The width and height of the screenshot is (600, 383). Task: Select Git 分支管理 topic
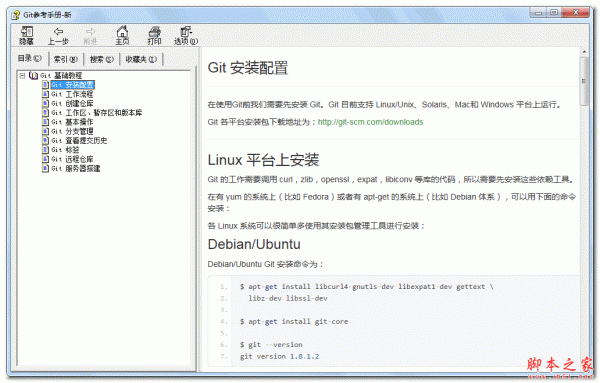tap(72, 131)
